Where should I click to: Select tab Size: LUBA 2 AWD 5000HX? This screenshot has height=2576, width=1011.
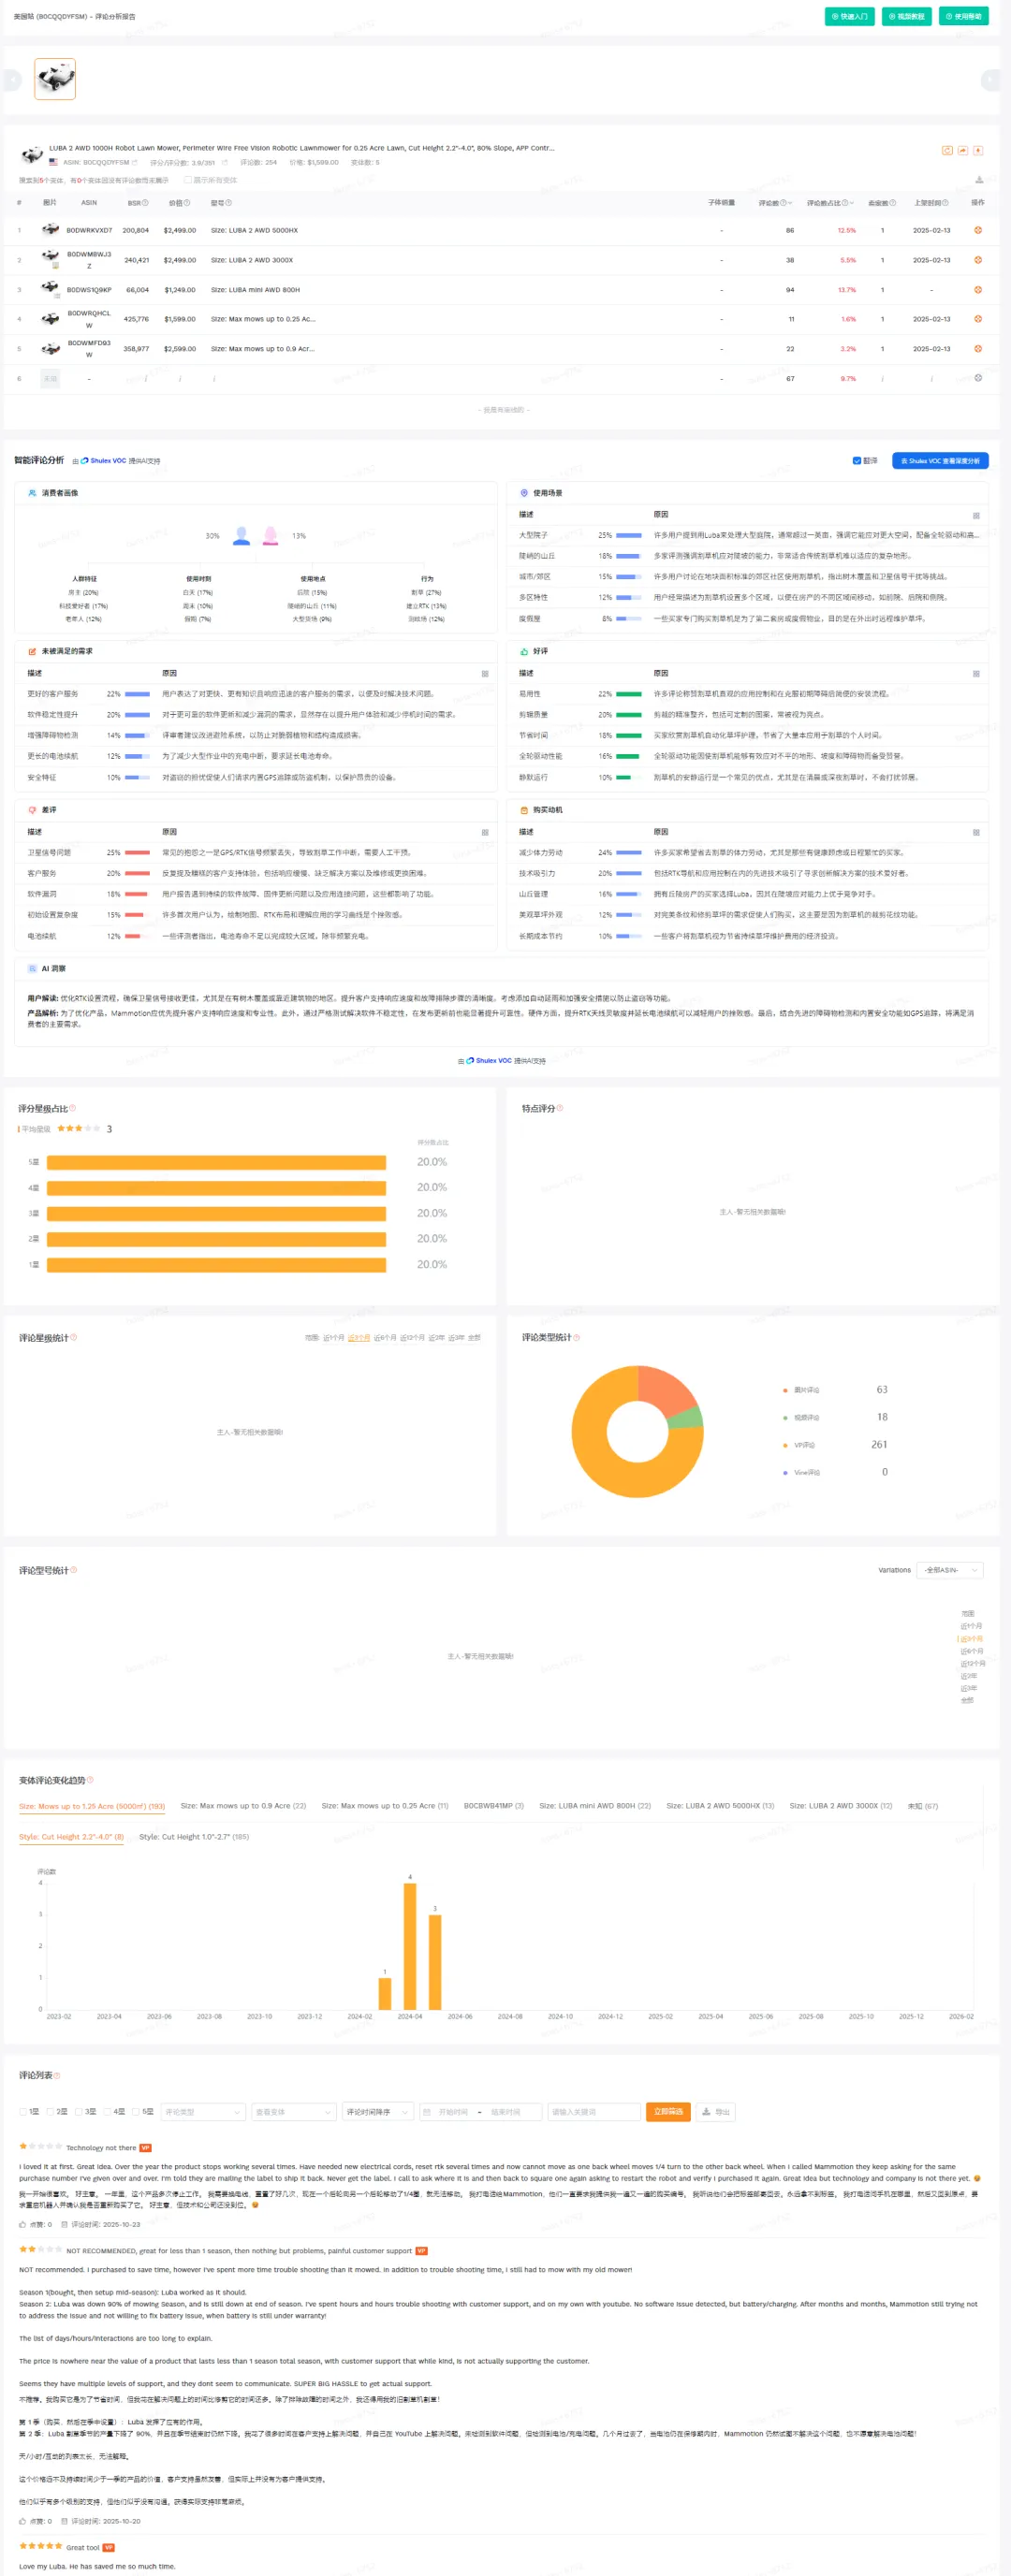(721, 1806)
